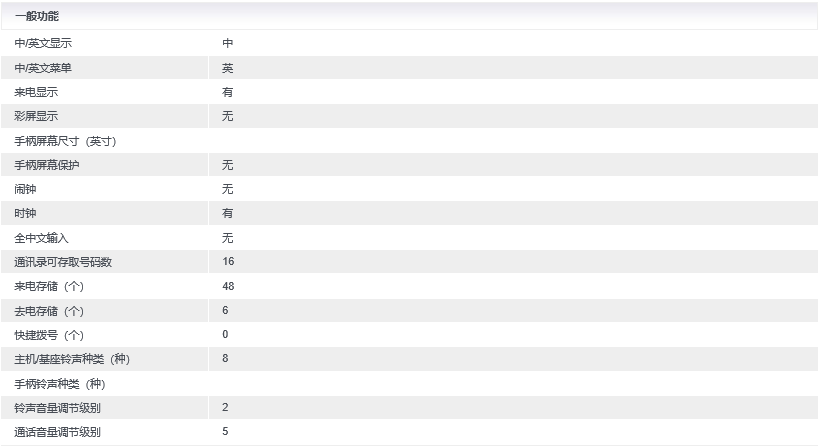The image size is (818, 446).
Task: Click the 通讯录可存取号码数 label
Action: pos(63,262)
